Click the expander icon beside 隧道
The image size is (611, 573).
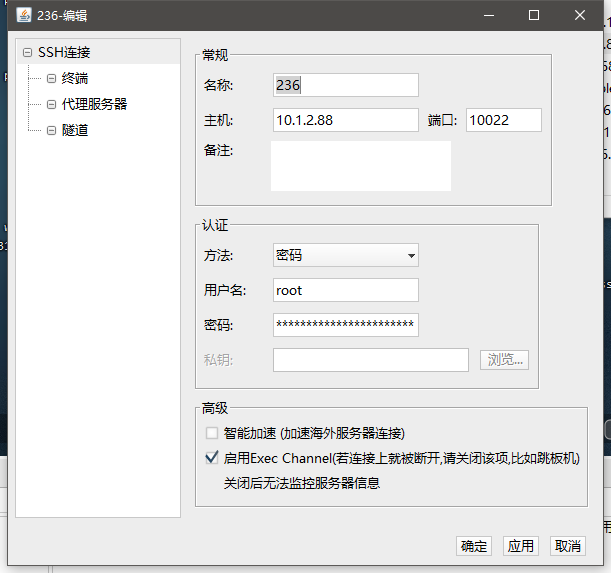pyautogui.click(x=51, y=130)
